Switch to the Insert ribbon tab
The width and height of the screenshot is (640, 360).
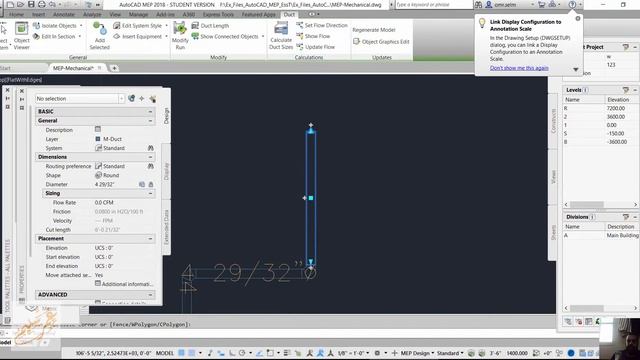39,14
